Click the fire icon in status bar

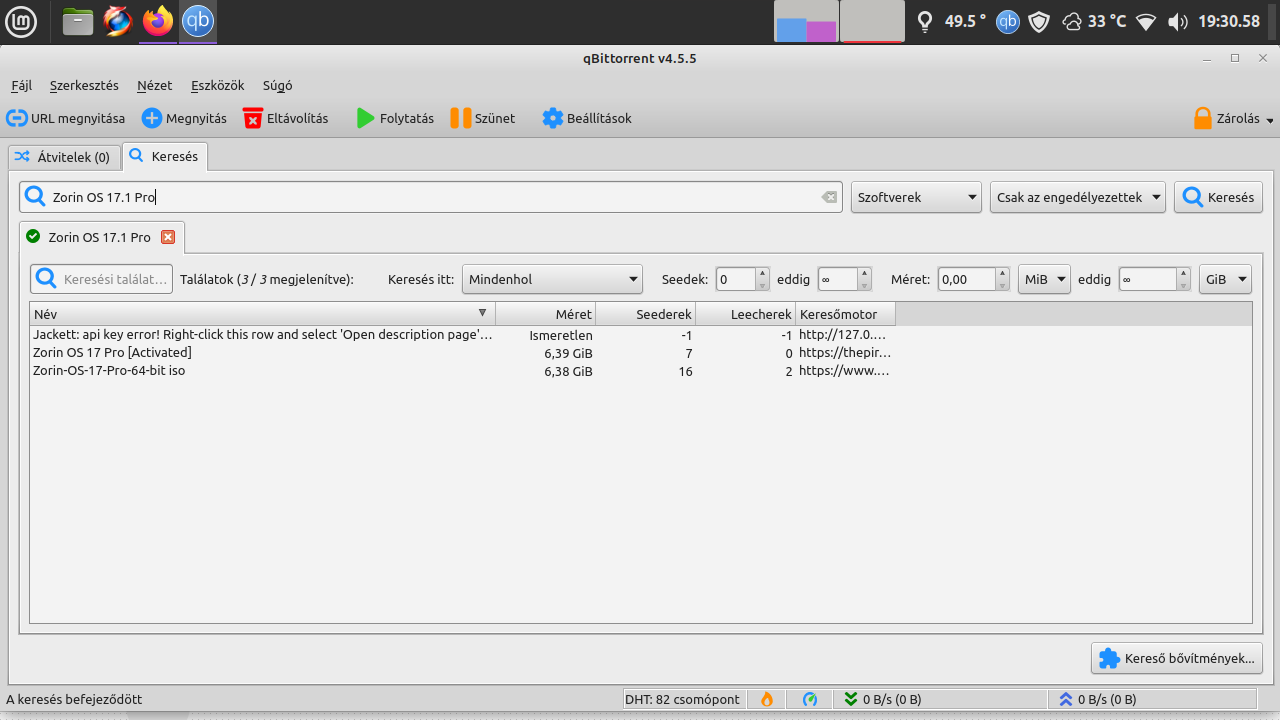click(767, 699)
